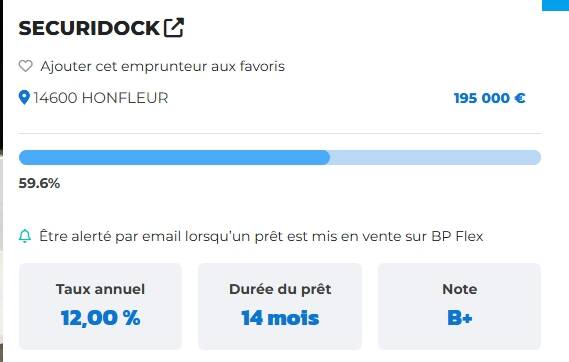Select the Durée du prêt card heading
Image resolution: width=569 pixels, height=362 pixels.
[x=280, y=289]
